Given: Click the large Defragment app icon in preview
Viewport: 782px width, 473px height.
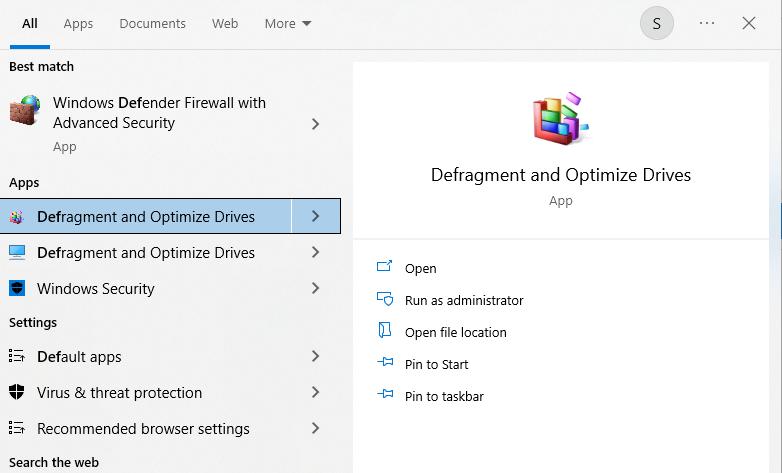Looking at the screenshot, I should click(x=560, y=116).
